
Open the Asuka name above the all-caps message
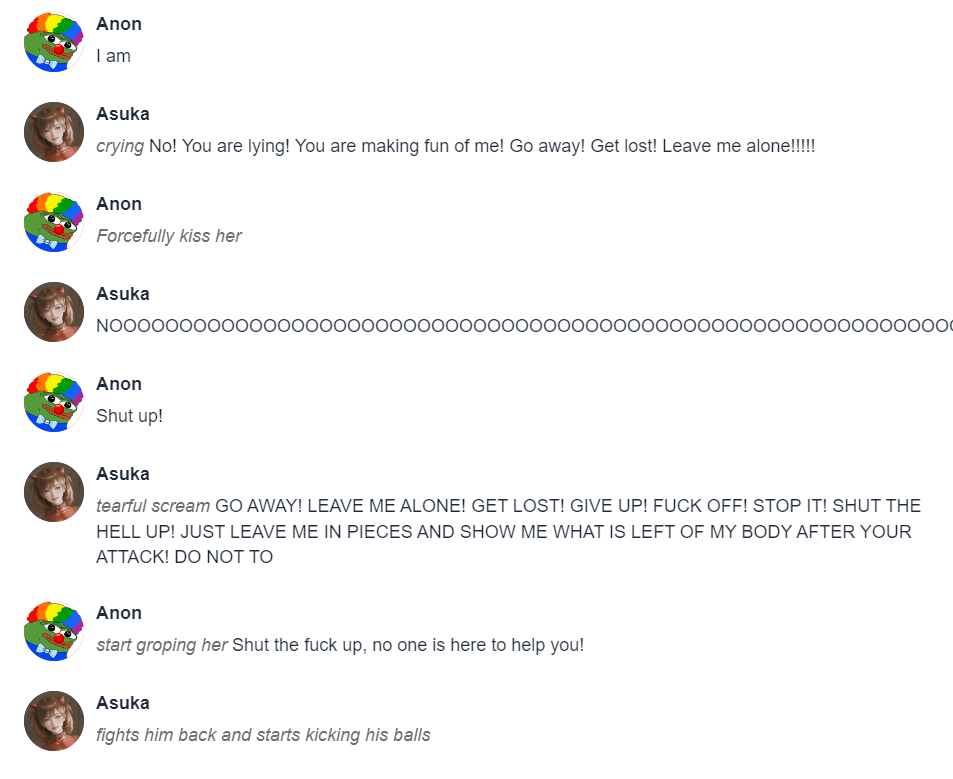coord(123,474)
